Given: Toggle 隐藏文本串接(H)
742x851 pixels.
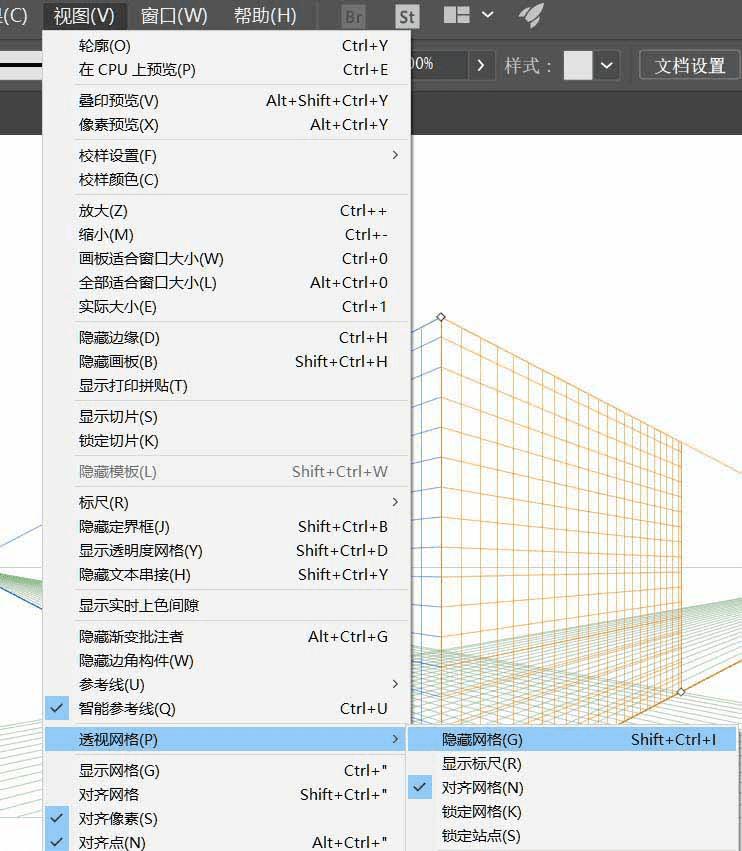Looking at the screenshot, I should coord(227,574).
